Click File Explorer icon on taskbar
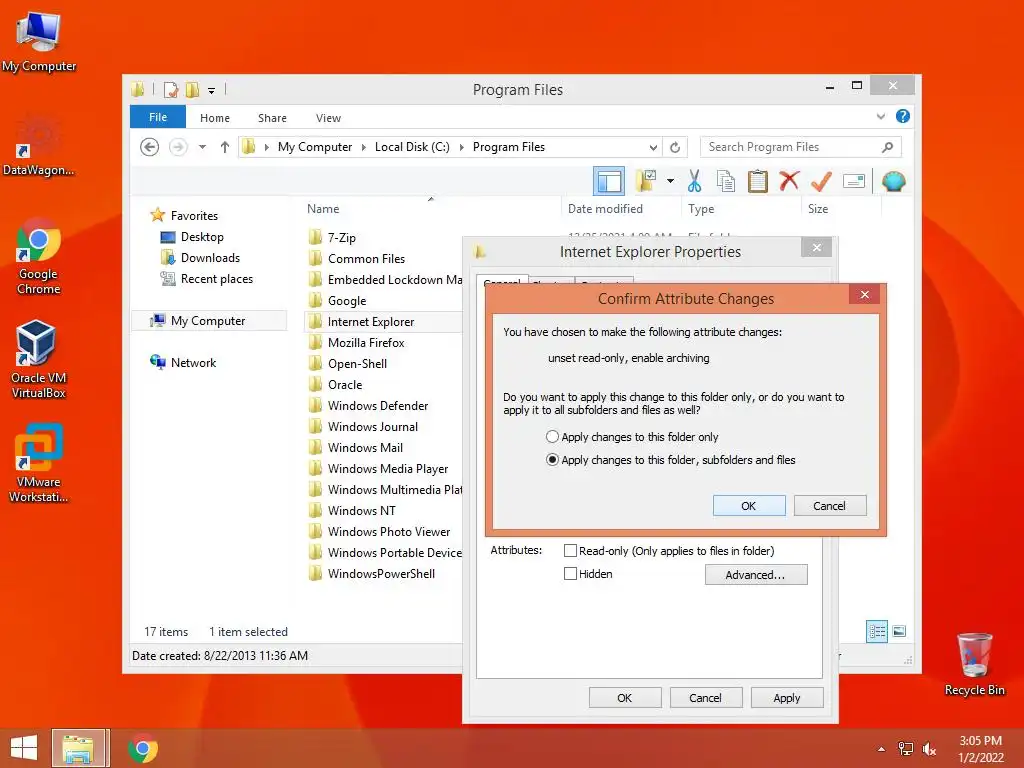 [78, 748]
